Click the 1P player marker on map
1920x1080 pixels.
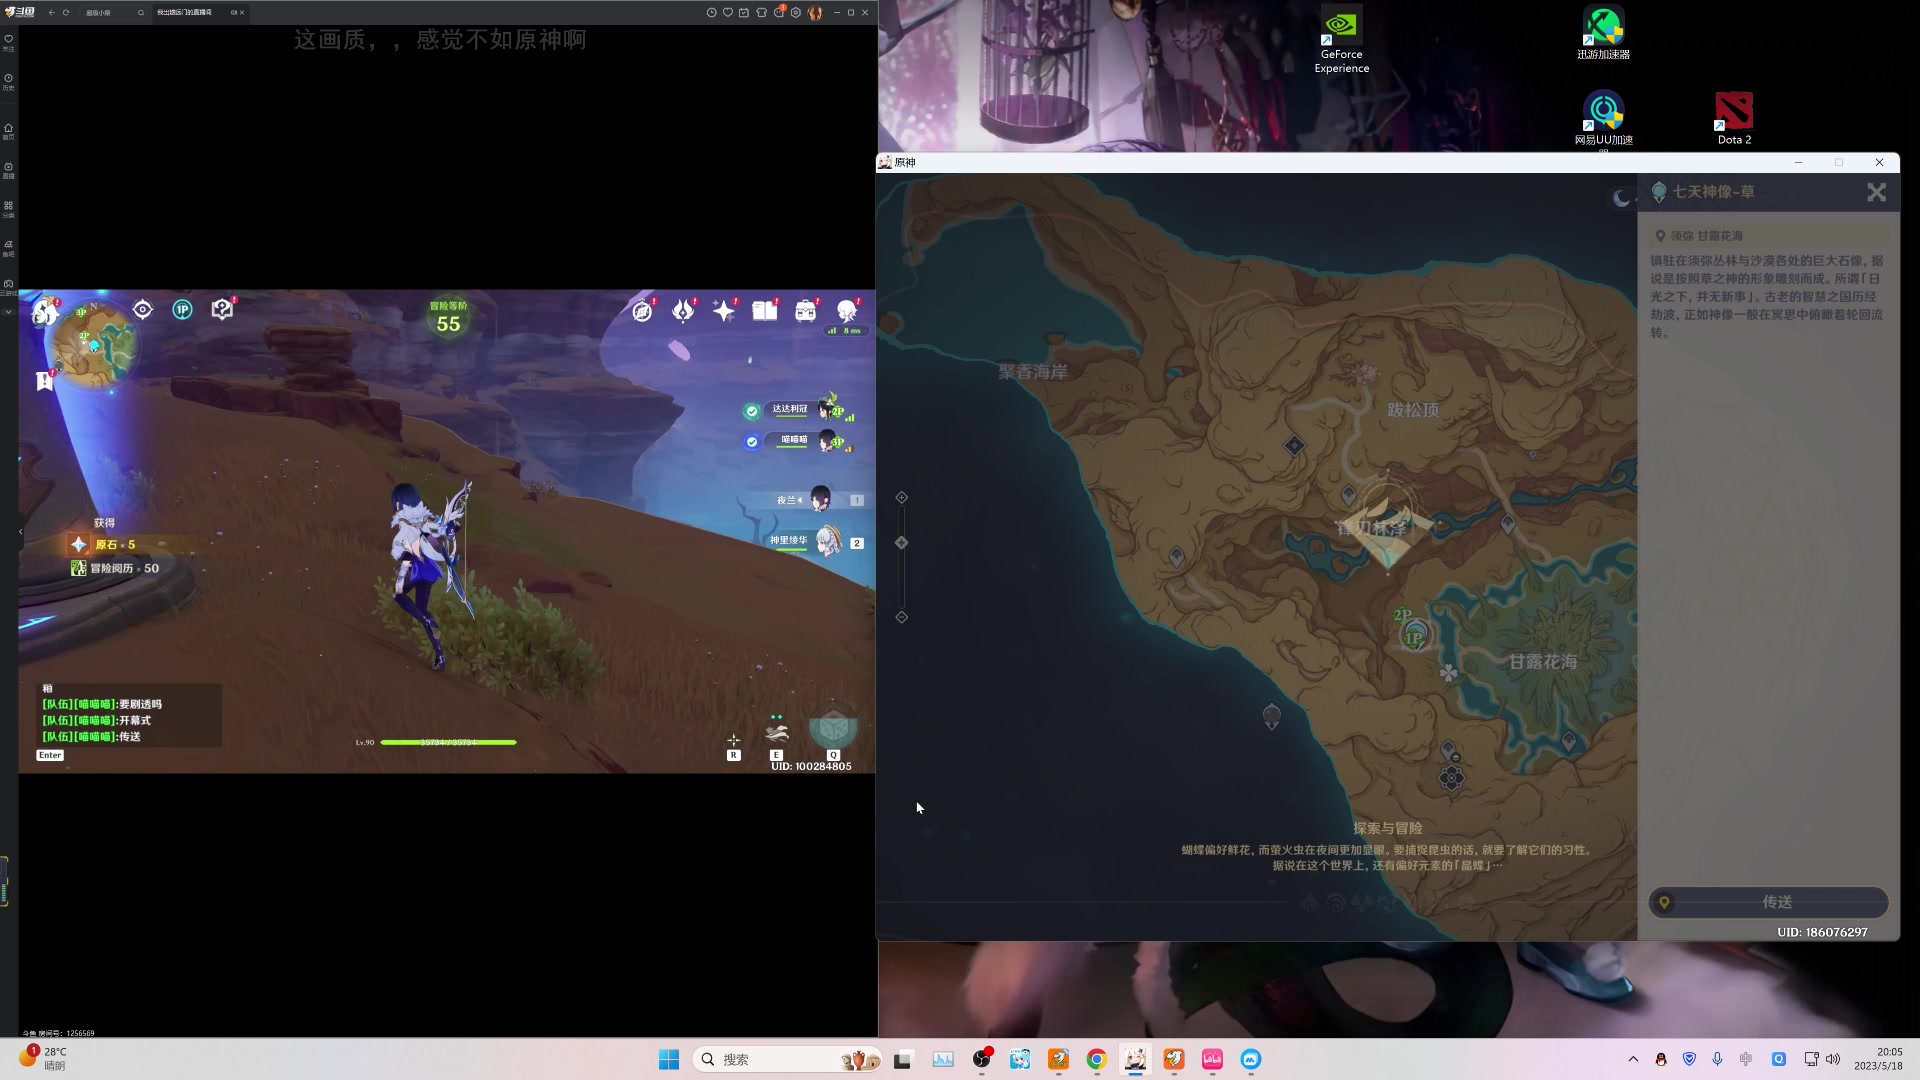click(1414, 637)
